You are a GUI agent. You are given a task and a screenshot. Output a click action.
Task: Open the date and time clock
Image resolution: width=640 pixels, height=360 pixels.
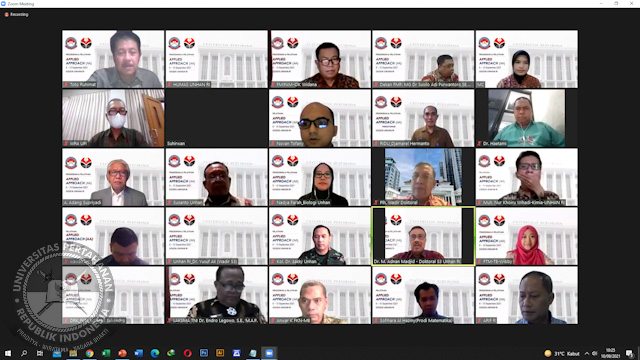point(611,353)
